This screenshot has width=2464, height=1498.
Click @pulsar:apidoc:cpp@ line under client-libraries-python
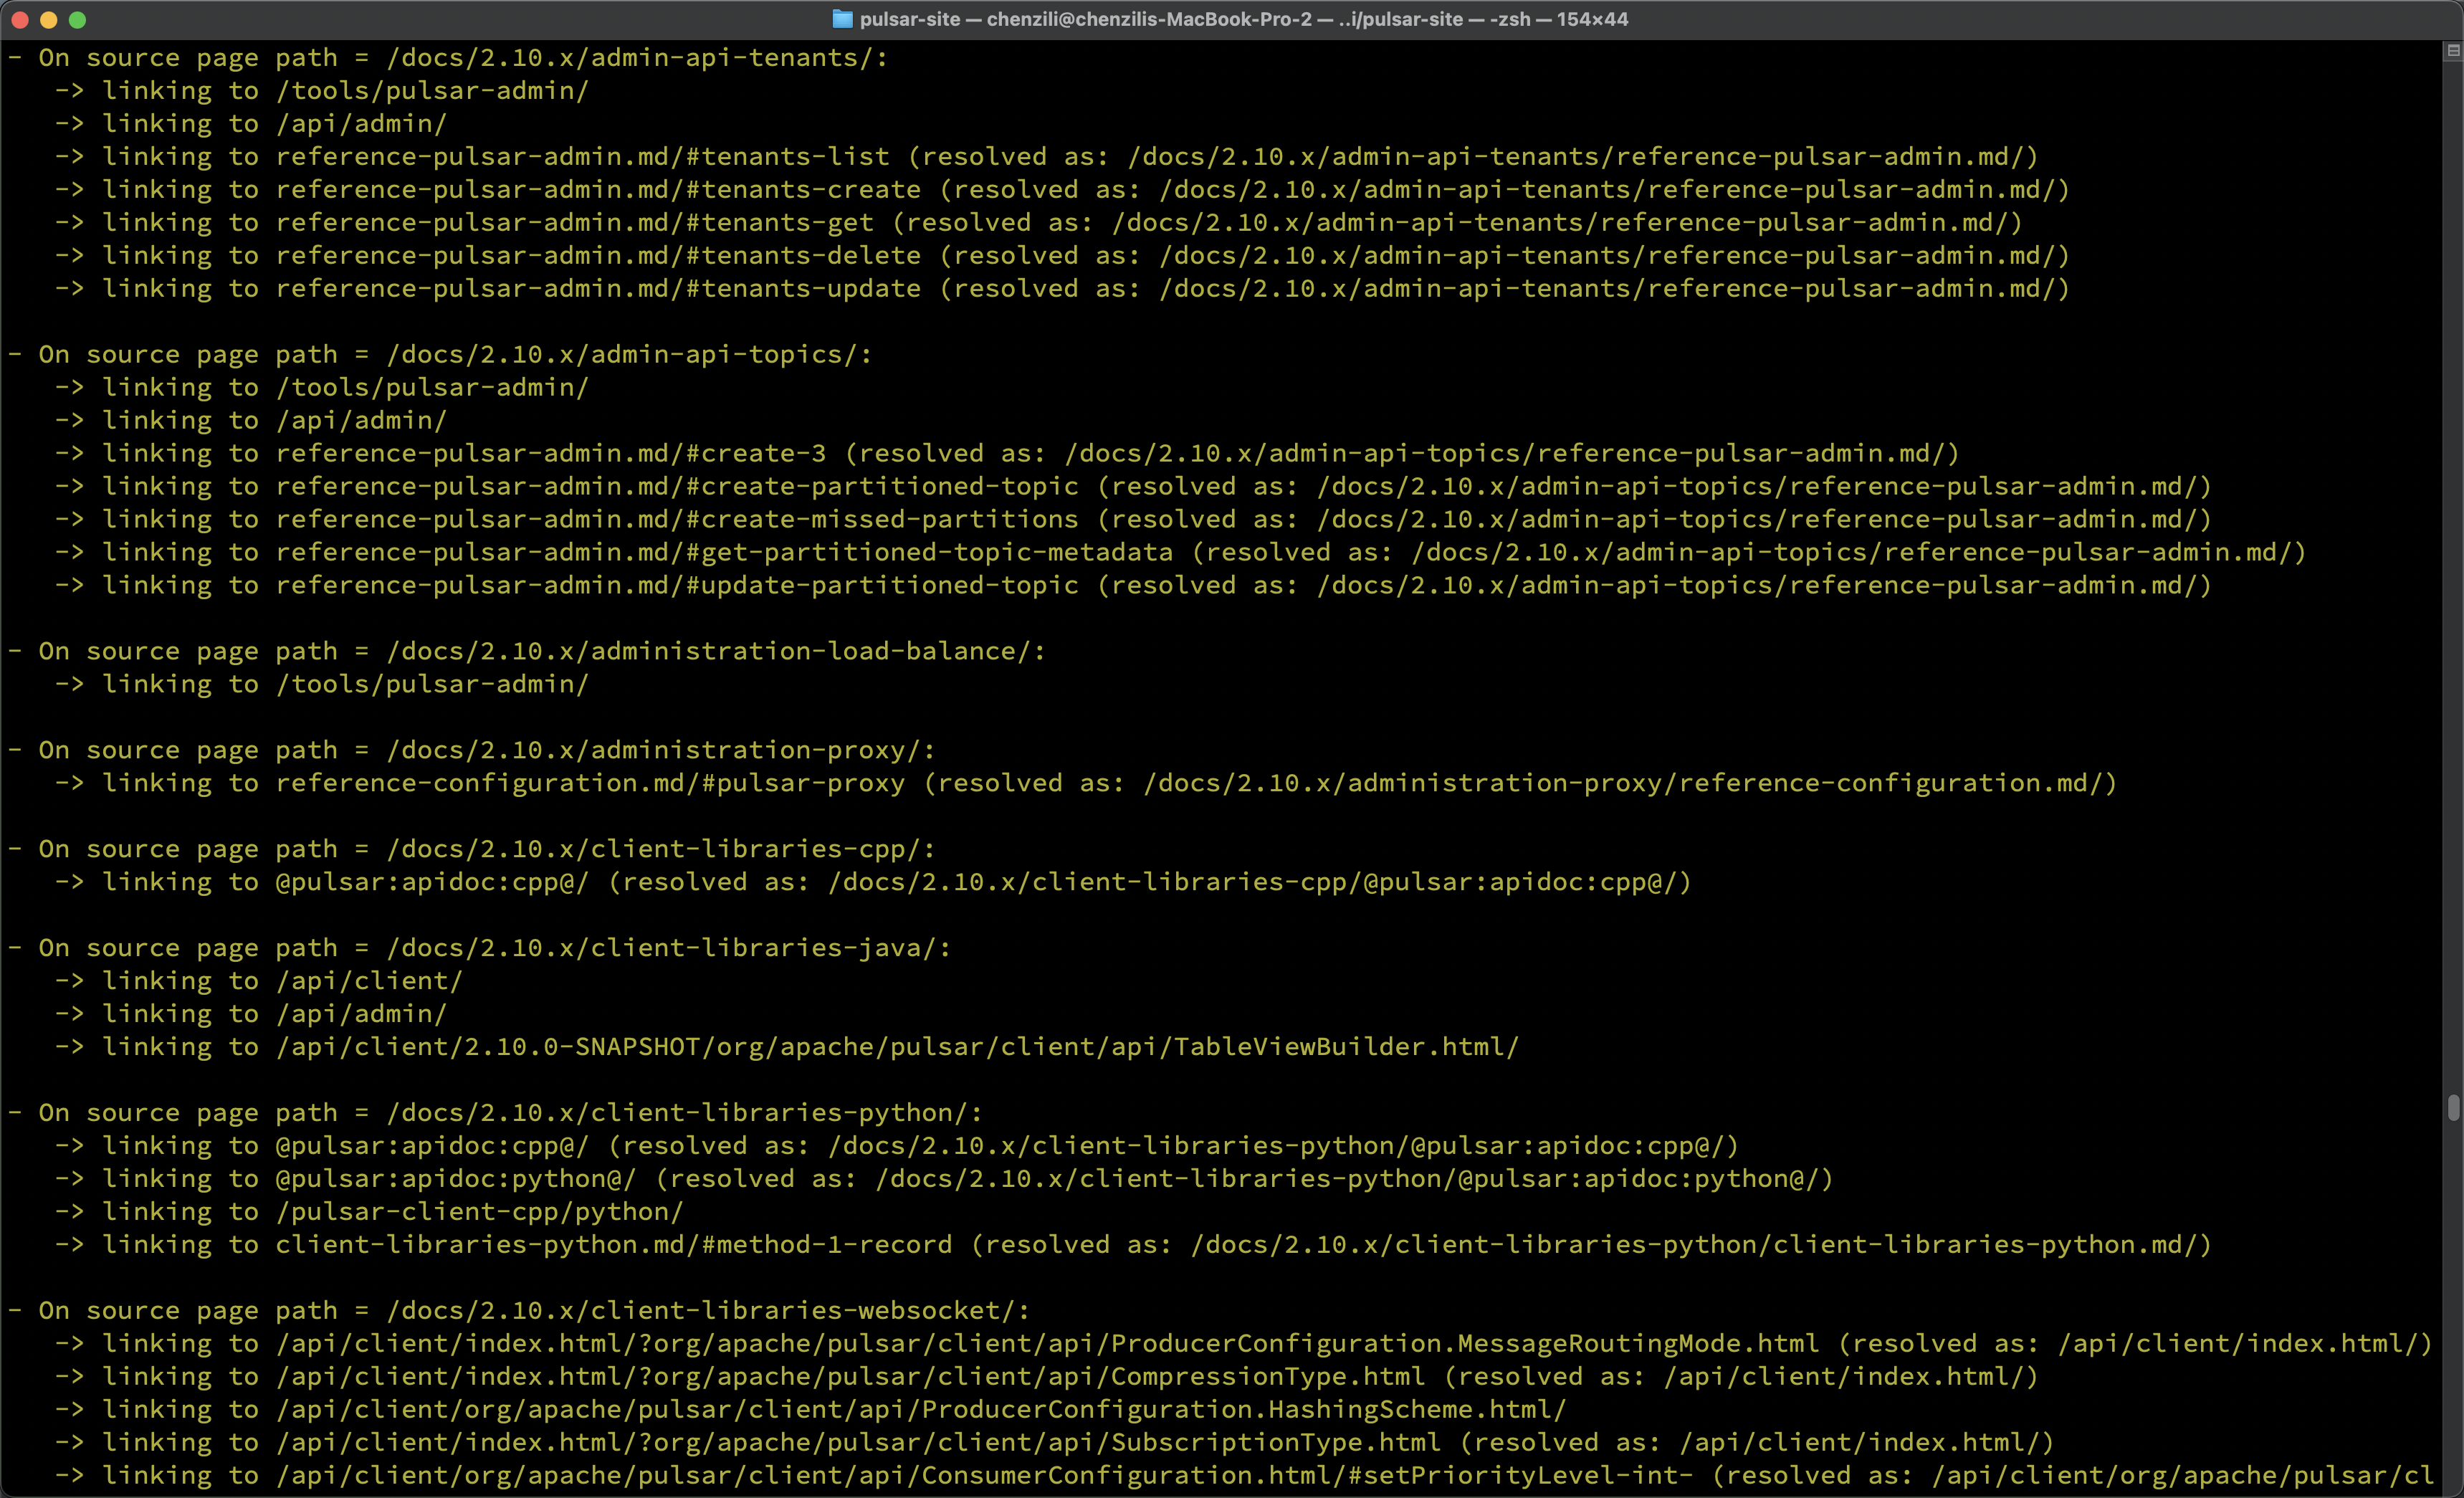click(x=897, y=1146)
